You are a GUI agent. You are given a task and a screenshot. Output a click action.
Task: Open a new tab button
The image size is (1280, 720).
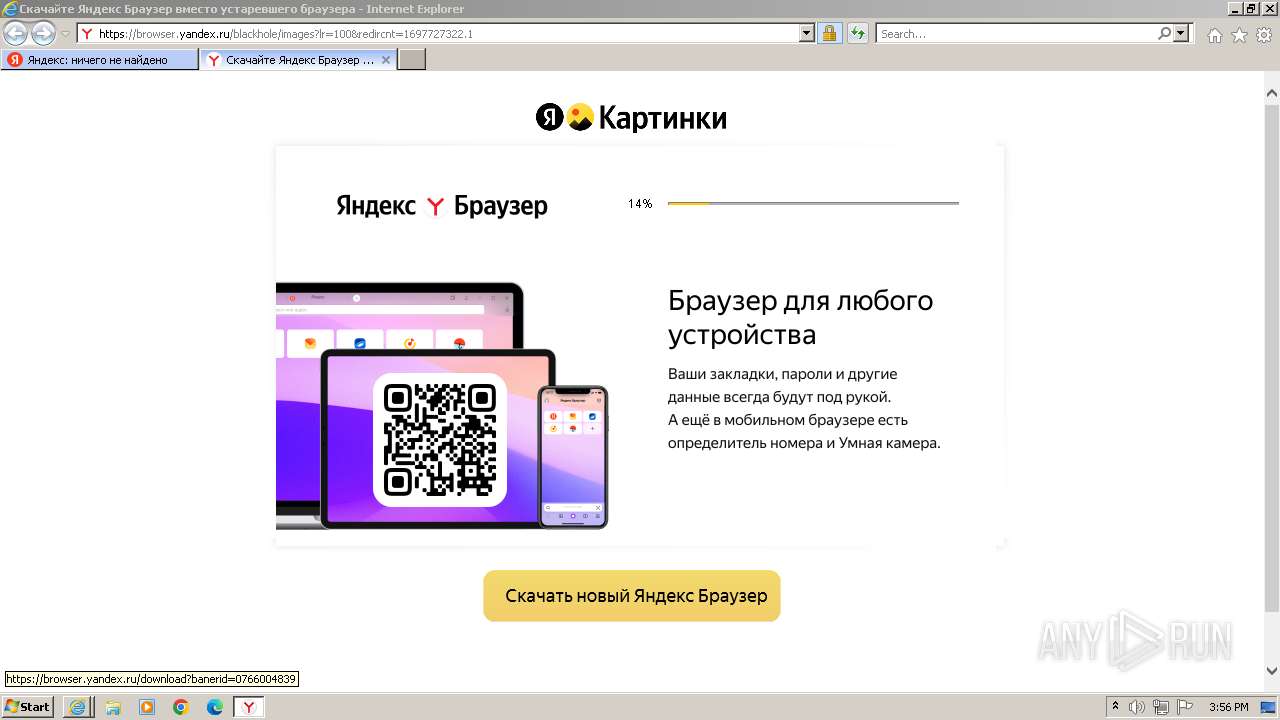click(412, 60)
